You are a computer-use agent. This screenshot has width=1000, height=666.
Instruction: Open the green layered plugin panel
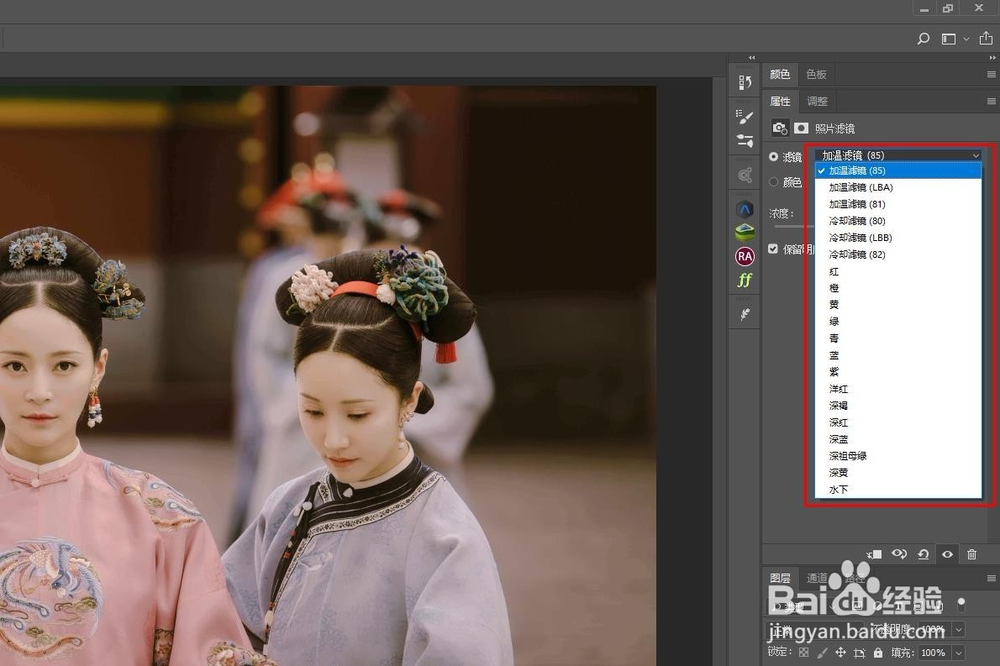[744, 232]
